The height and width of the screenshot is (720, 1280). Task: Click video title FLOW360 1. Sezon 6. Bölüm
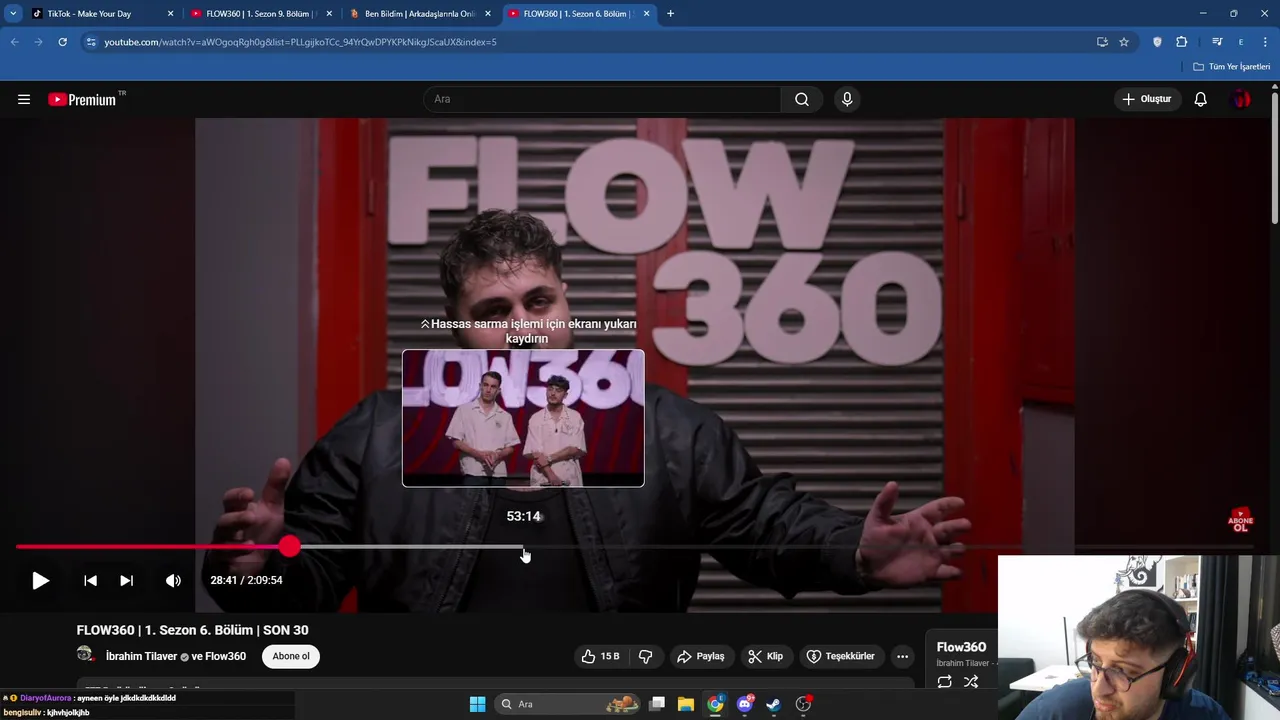(x=192, y=630)
